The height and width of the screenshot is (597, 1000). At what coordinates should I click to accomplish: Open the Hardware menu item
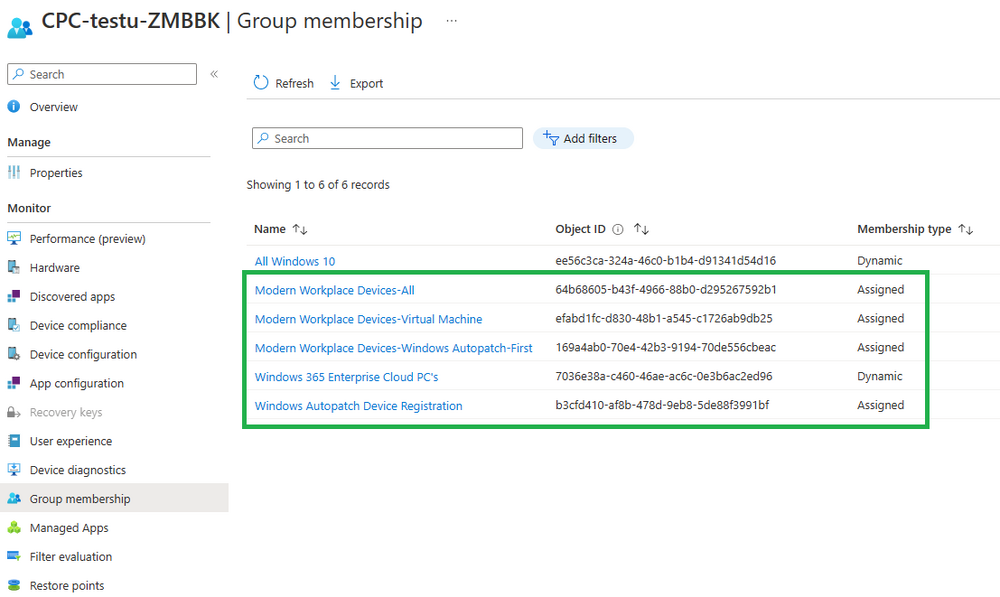[x=55, y=268]
